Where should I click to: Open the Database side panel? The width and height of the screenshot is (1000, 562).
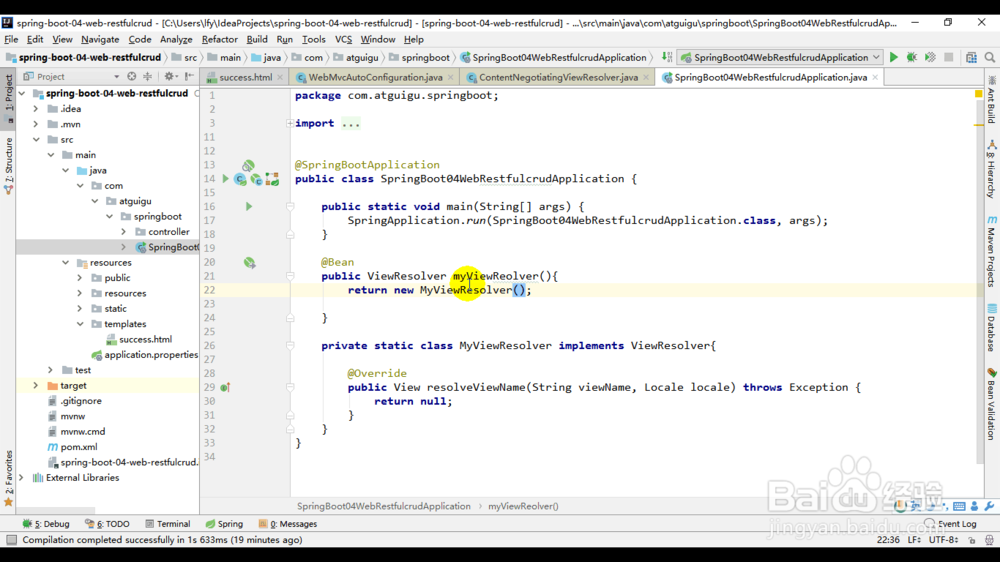tap(991, 328)
